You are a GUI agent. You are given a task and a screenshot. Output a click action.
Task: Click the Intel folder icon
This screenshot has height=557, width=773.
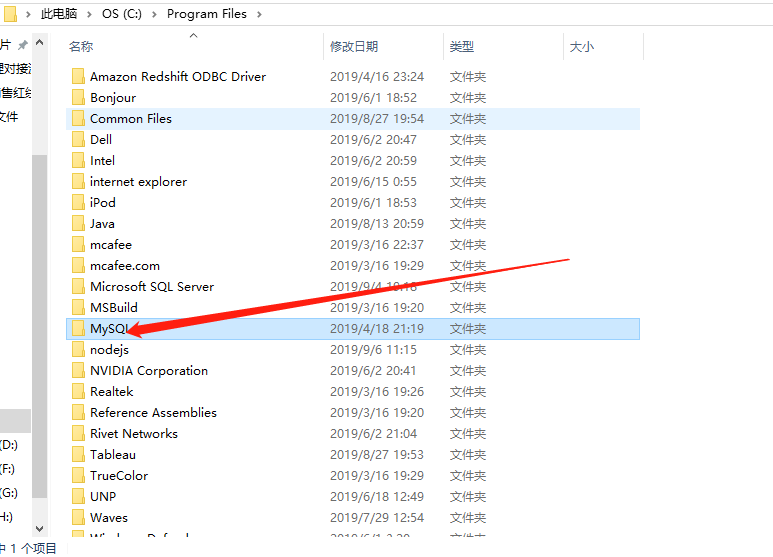(x=78, y=161)
